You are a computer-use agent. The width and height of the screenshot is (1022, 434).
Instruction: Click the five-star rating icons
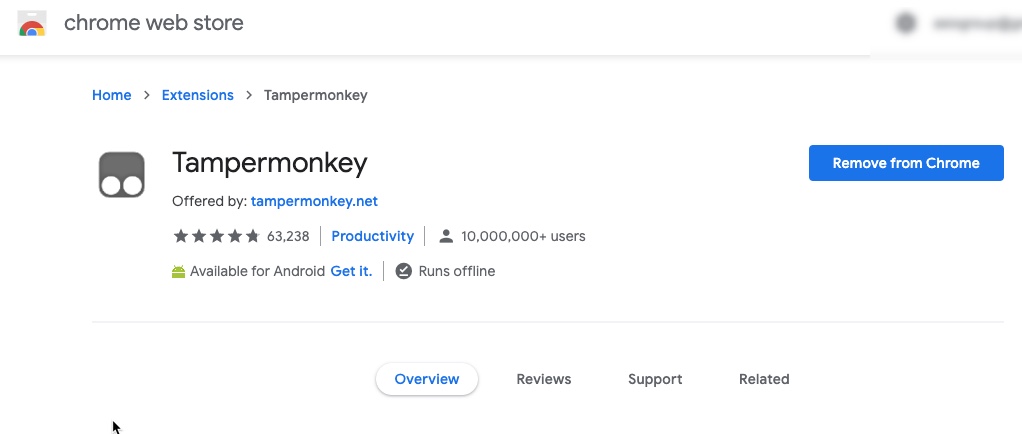point(216,236)
